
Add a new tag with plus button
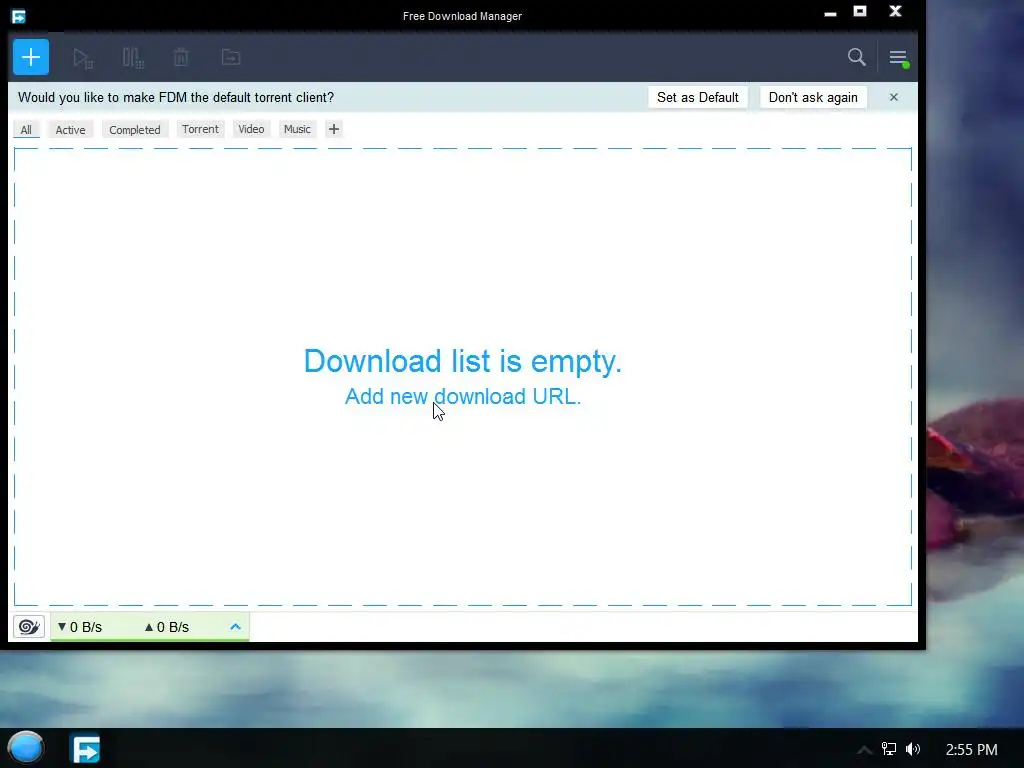[x=334, y=129]
